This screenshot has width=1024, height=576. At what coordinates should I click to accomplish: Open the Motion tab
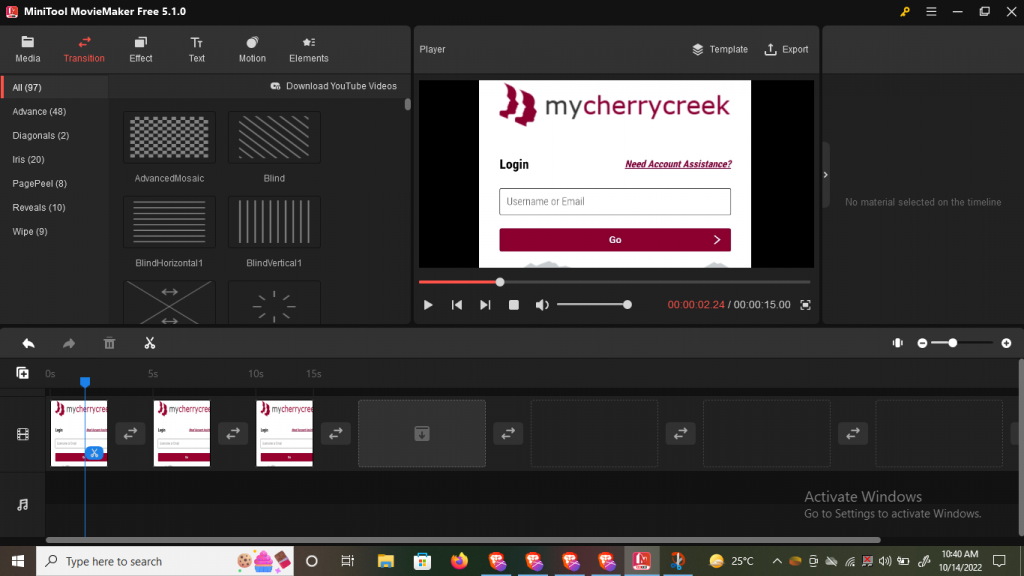[x=252, y=50]
